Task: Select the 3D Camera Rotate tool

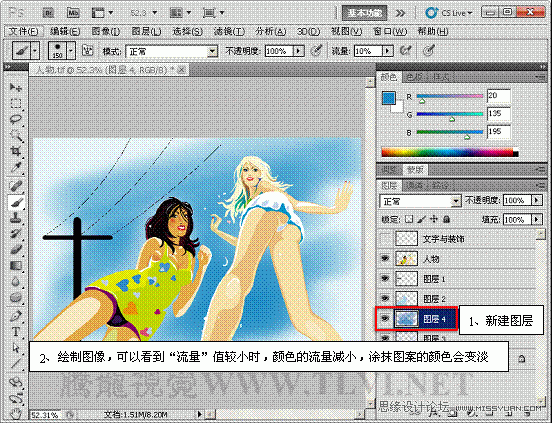Action: tap(15, 398)
